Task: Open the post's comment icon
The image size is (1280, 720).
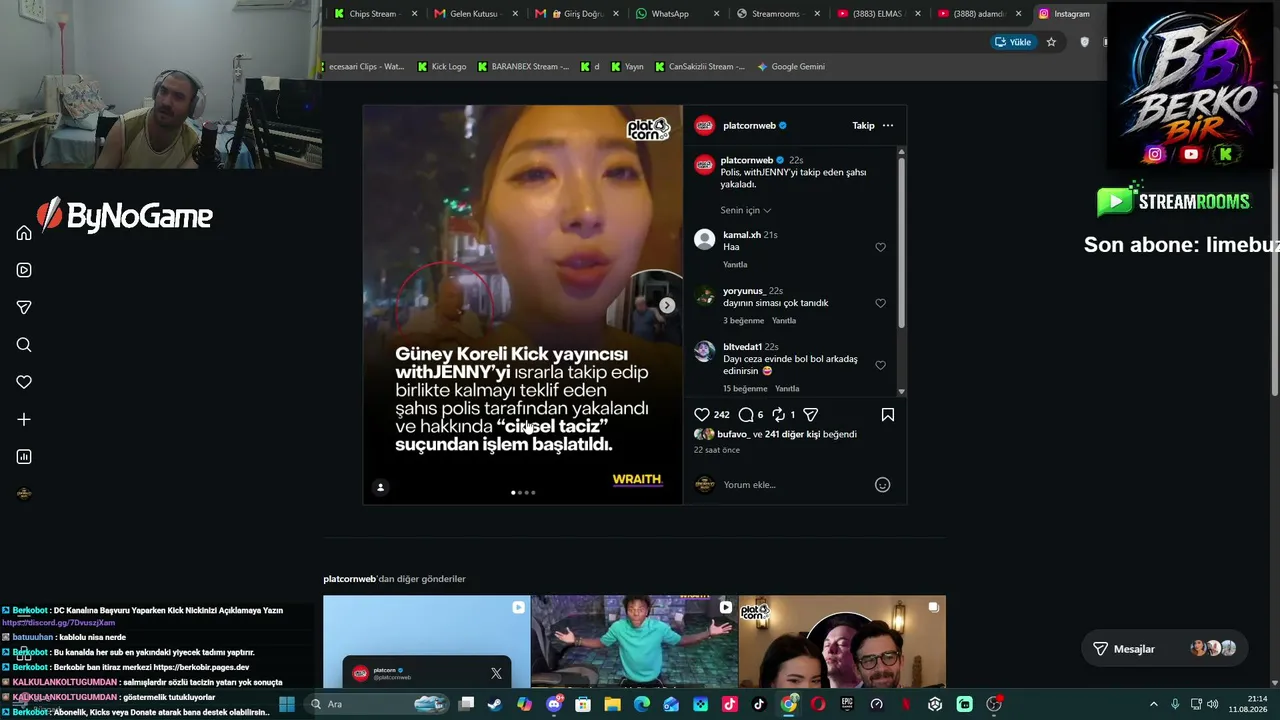Action: (x=746, y=414)
